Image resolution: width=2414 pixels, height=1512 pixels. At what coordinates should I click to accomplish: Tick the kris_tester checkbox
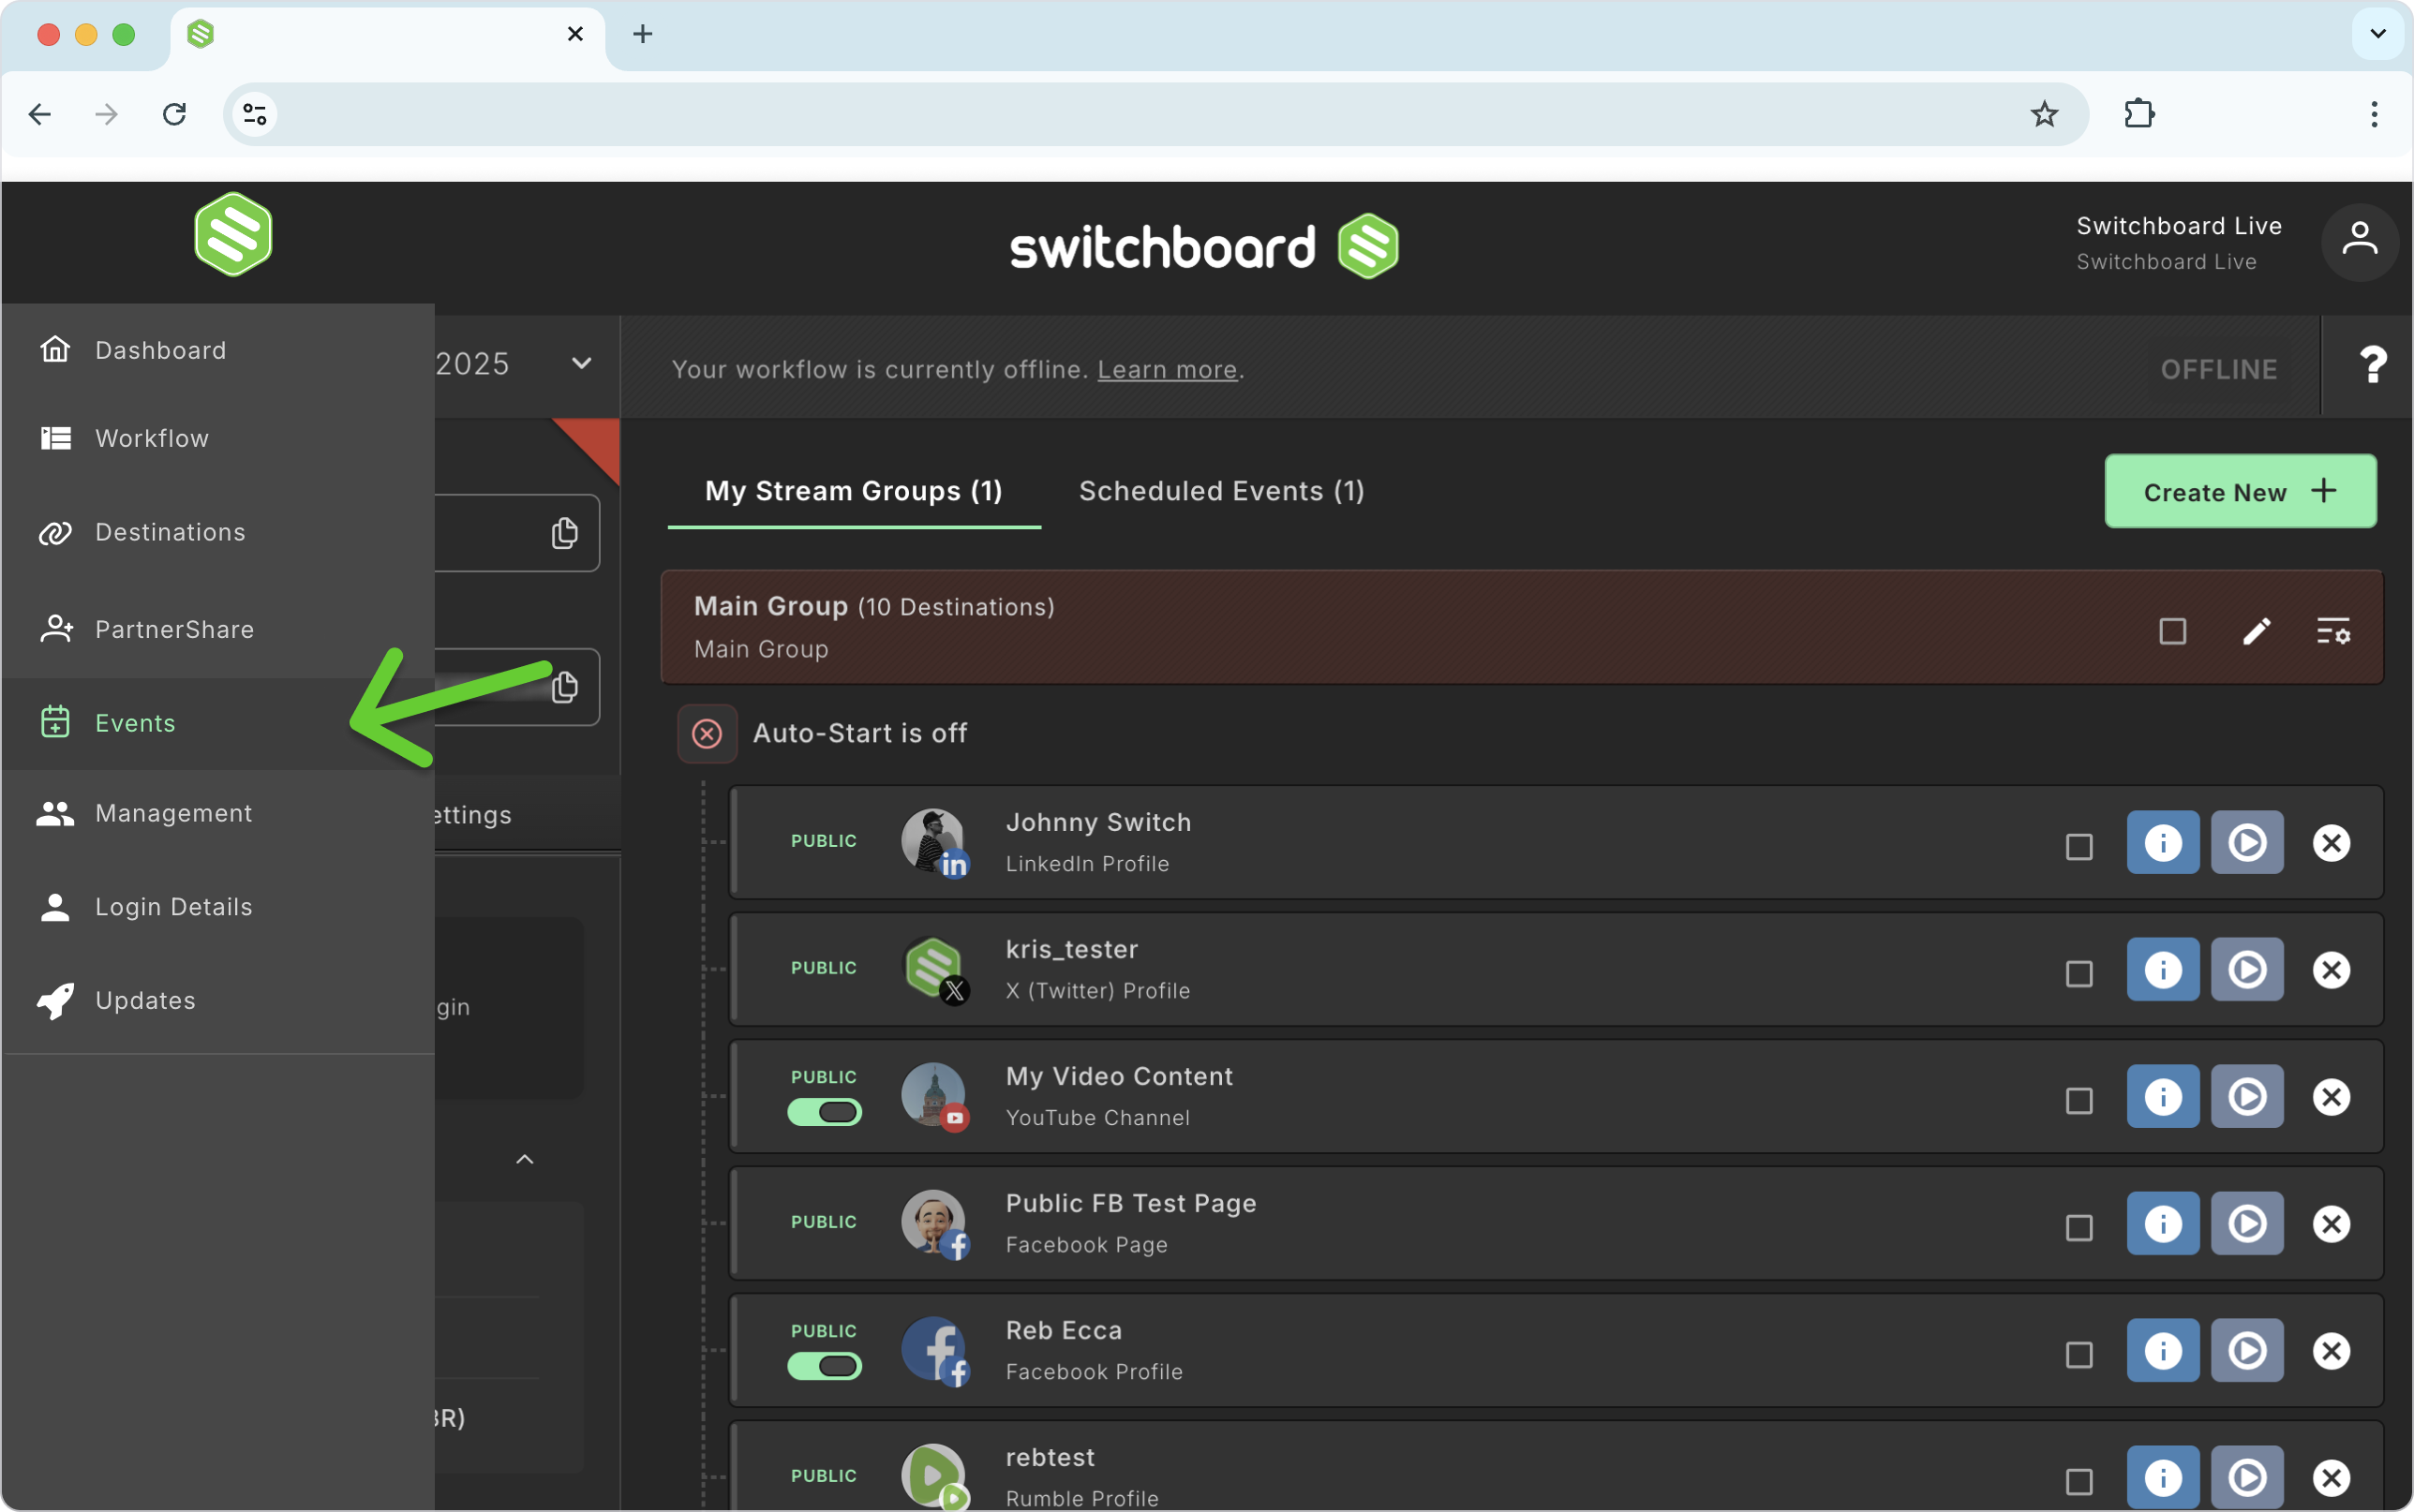[2079, 974]
